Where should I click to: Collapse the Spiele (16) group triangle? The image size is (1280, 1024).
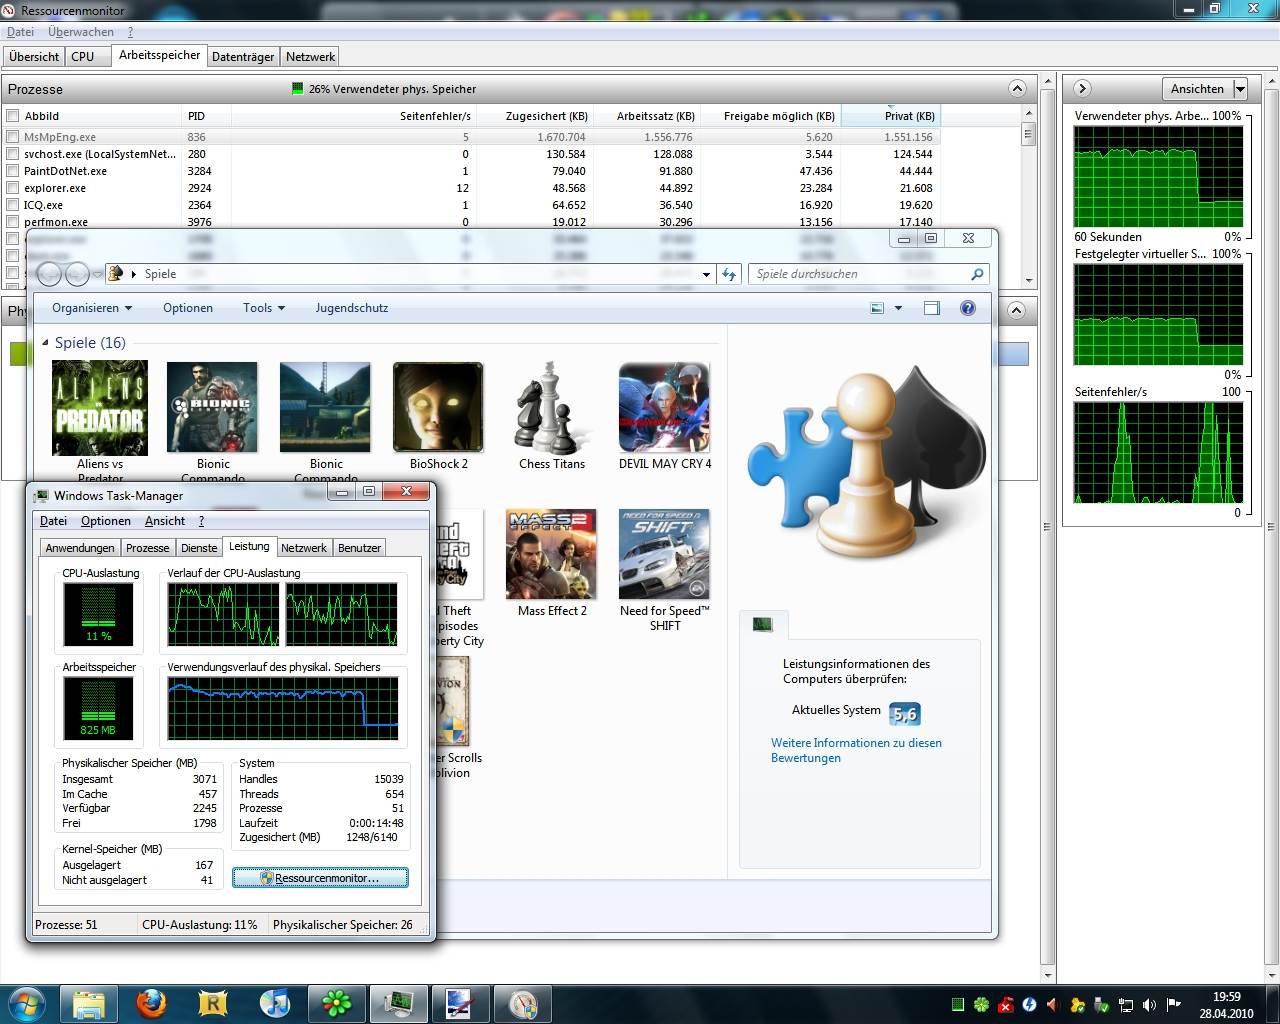45,343
